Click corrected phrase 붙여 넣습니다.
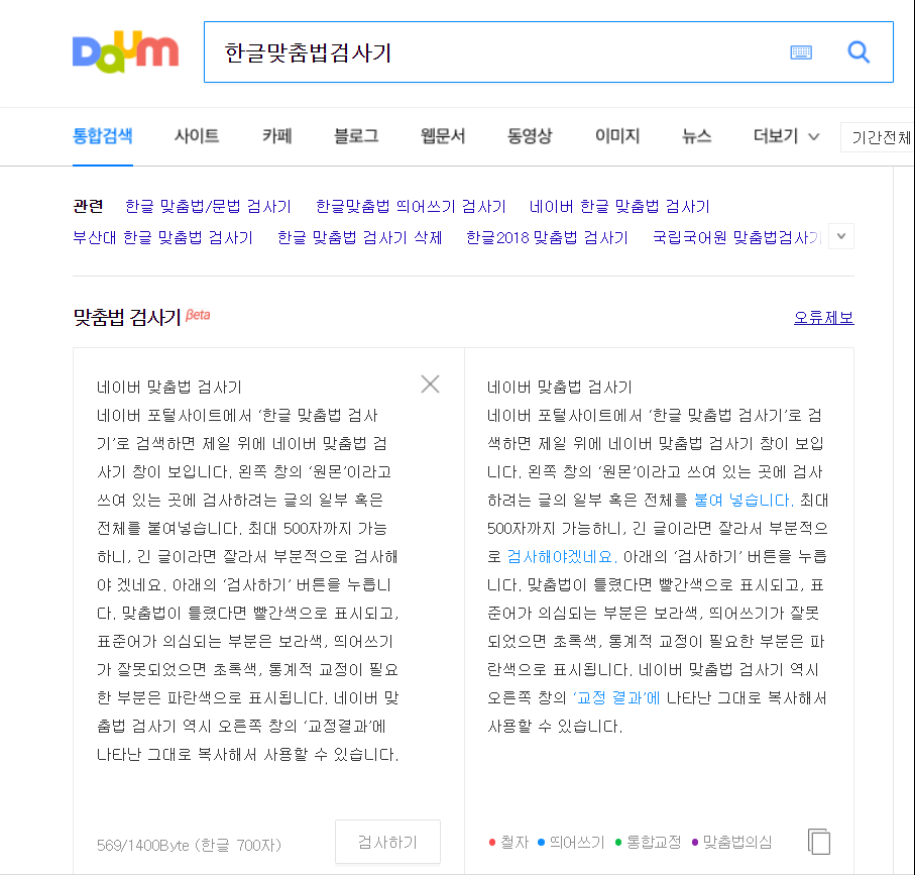The width and height of the screenshot is (915, 875). pyautogui.click(x=743, y=500)
